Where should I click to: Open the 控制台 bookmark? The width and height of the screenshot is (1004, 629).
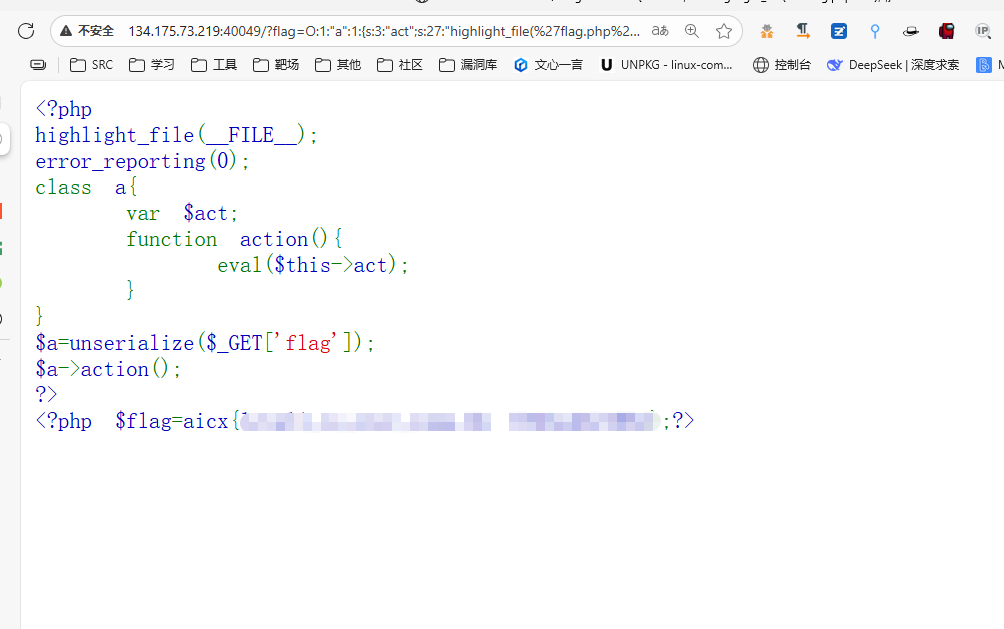click(x=782, y=65)
